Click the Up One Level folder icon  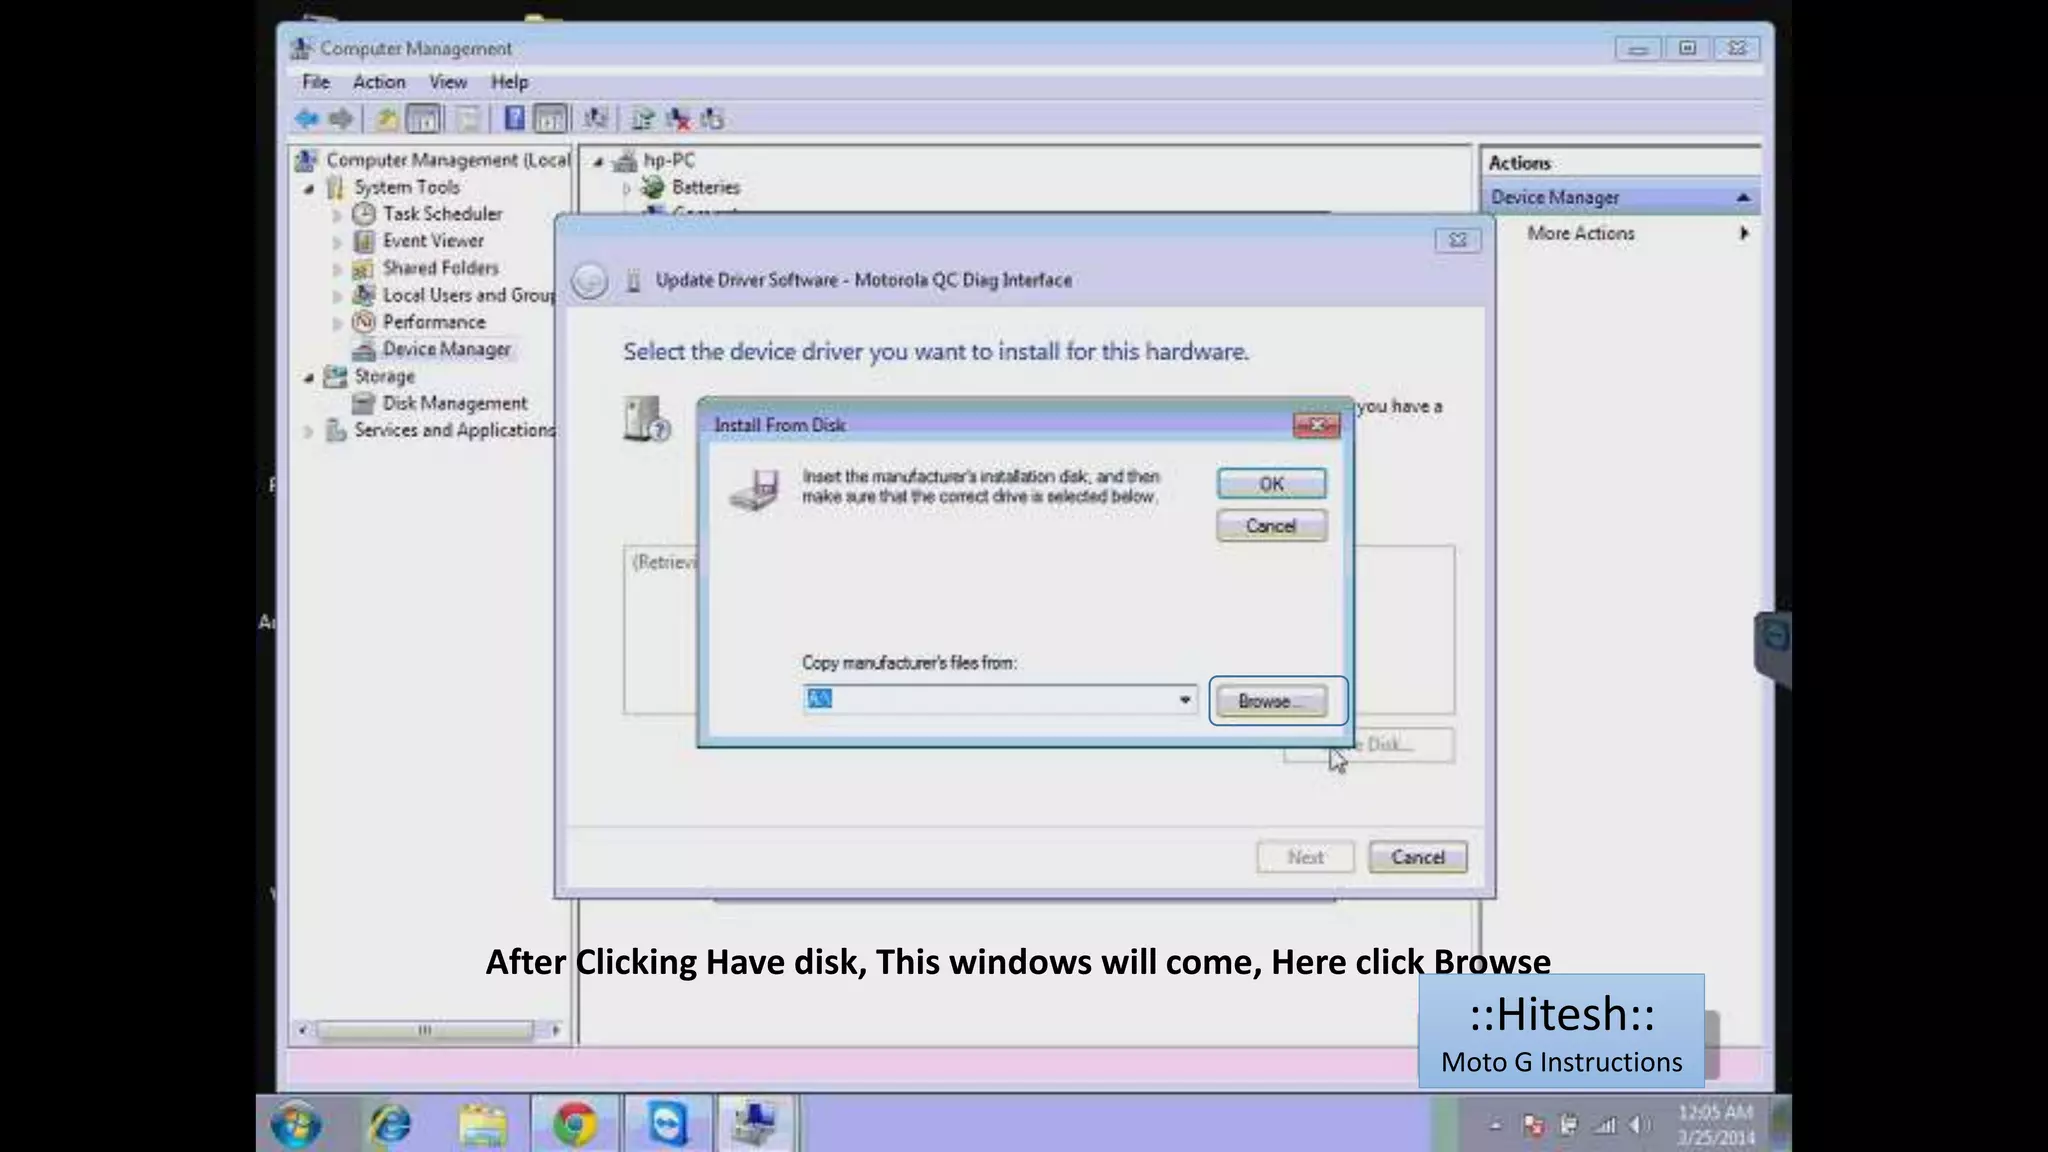pyautogui.click(x=386, y=119)
